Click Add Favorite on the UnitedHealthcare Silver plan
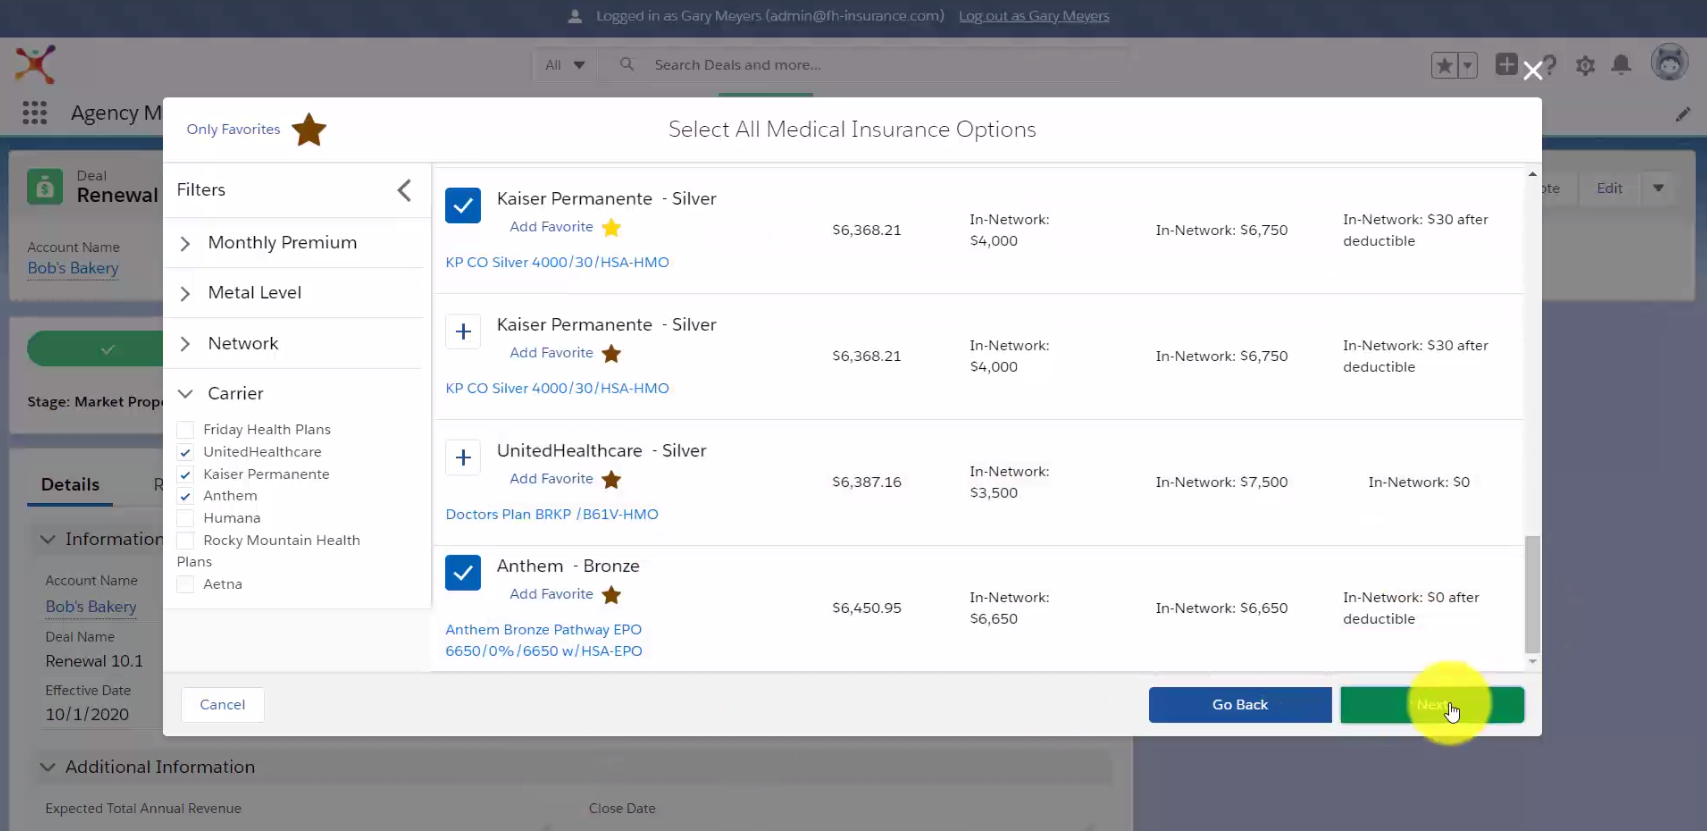The image size is (1707, 831). point(551,479)
